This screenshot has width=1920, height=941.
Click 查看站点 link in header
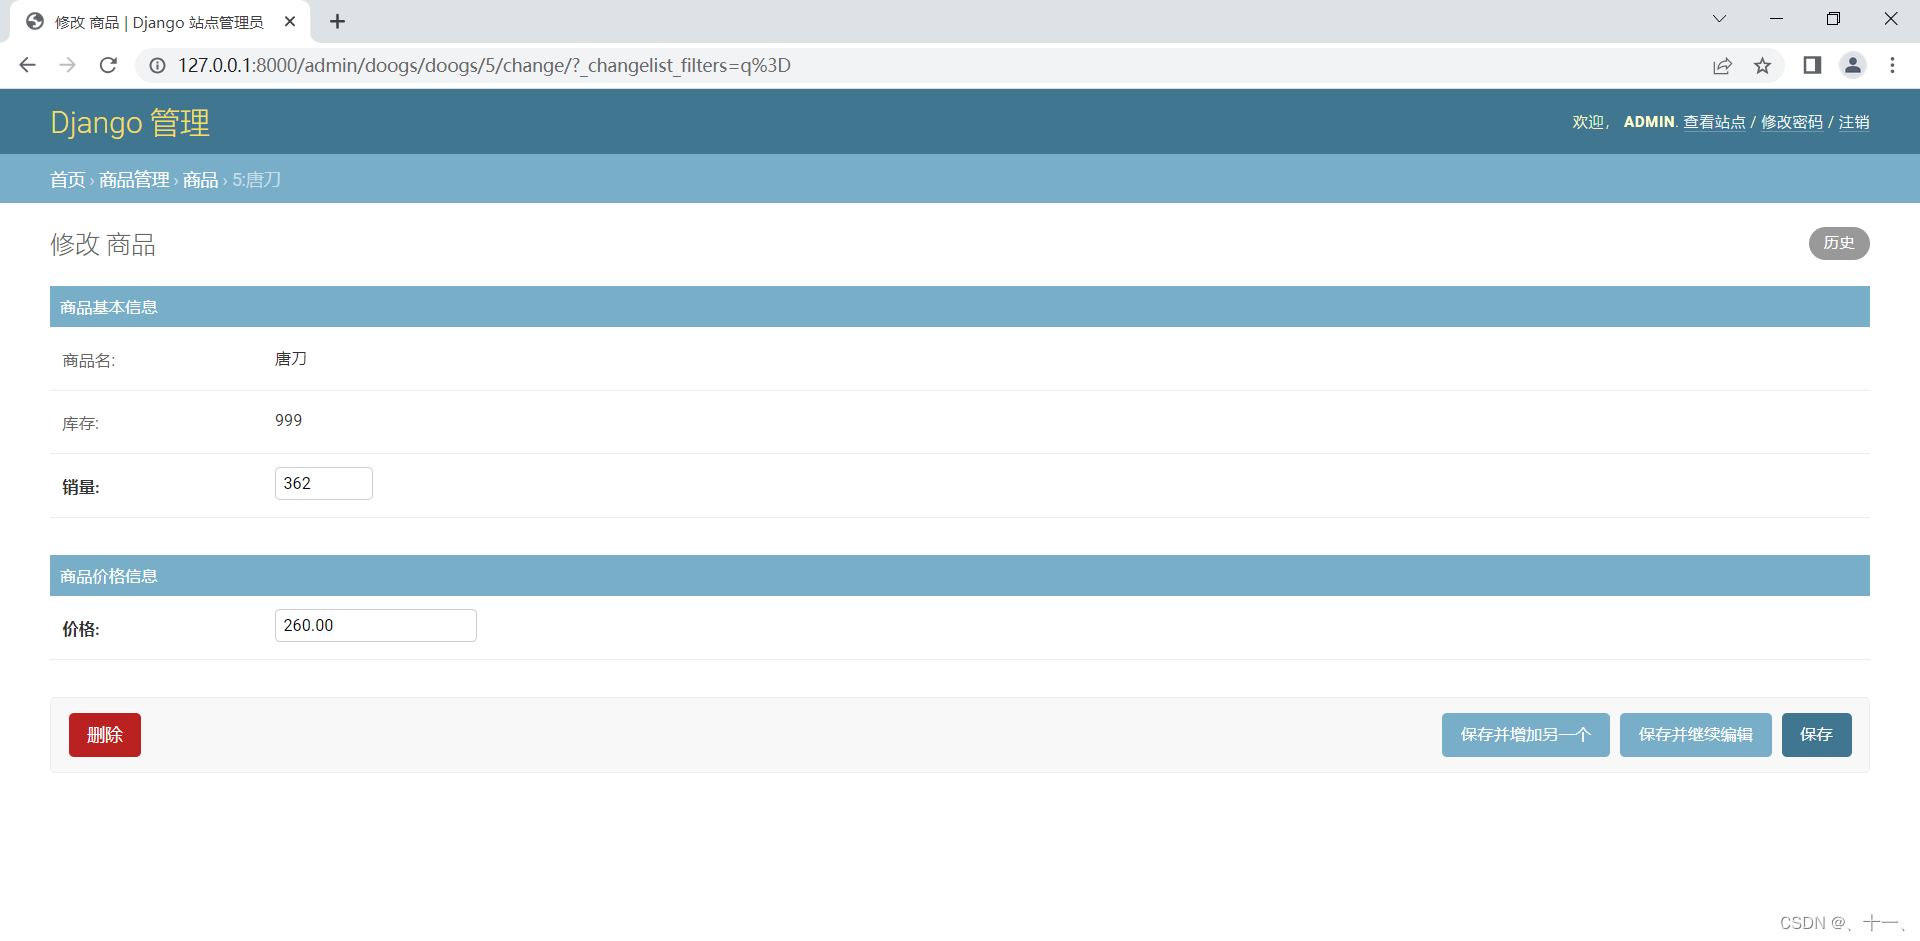click(x=1714, y=122)
